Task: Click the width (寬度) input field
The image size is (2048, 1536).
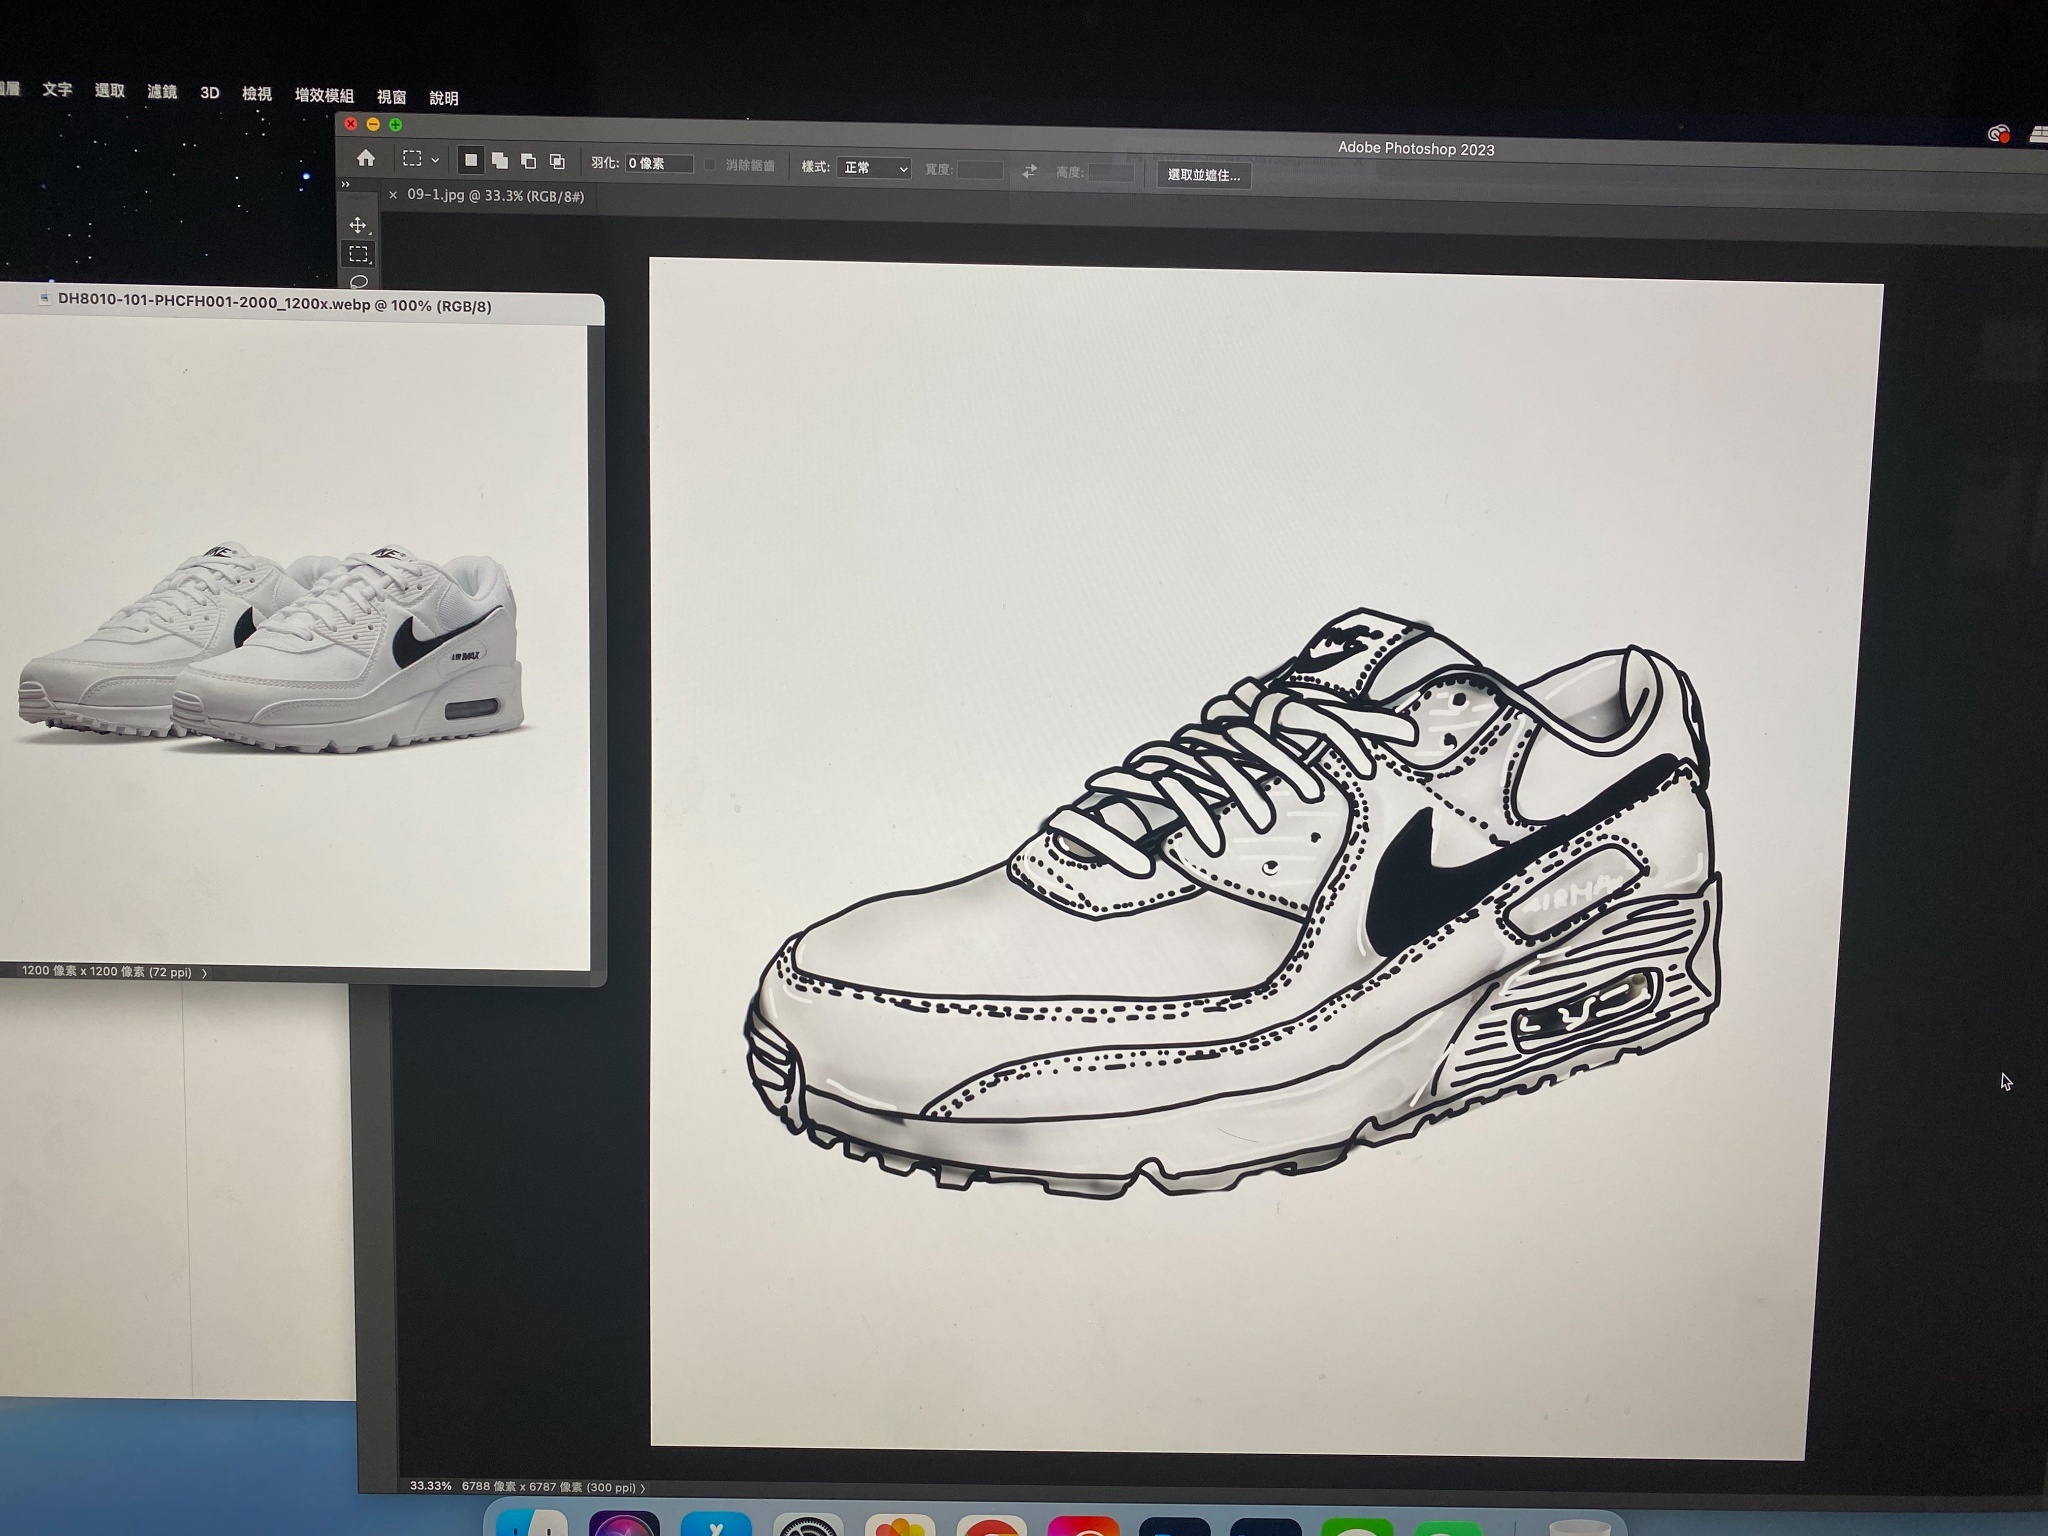Action: (980, 170)
